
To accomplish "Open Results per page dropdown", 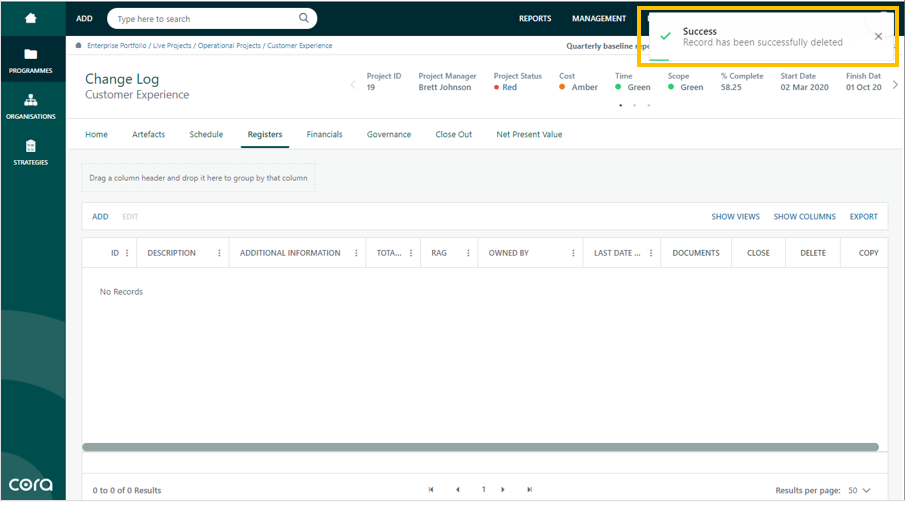I will click(x=859, y=490).
